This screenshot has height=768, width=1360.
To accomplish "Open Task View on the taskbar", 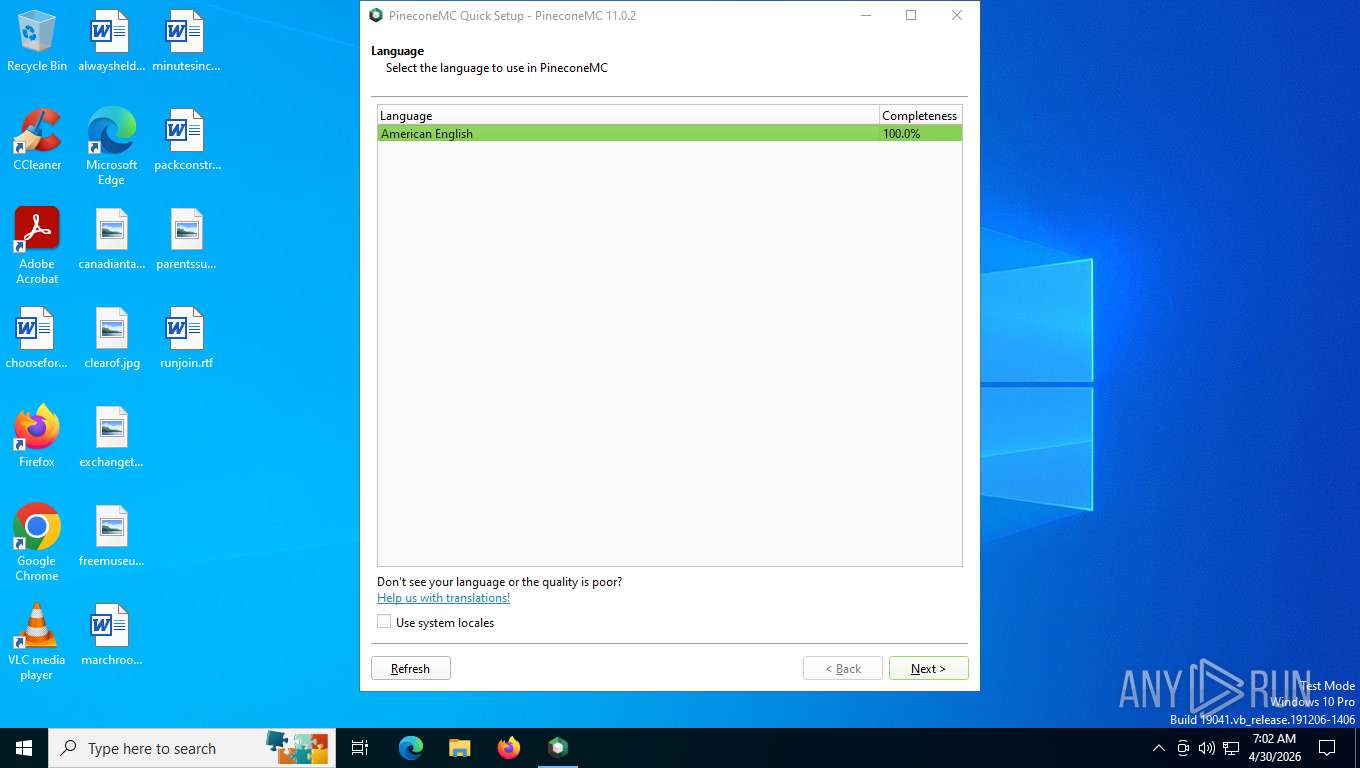I will (360, 747).
